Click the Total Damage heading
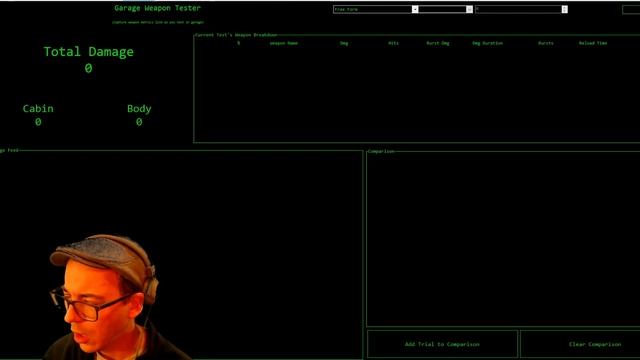 coord(89,52)
